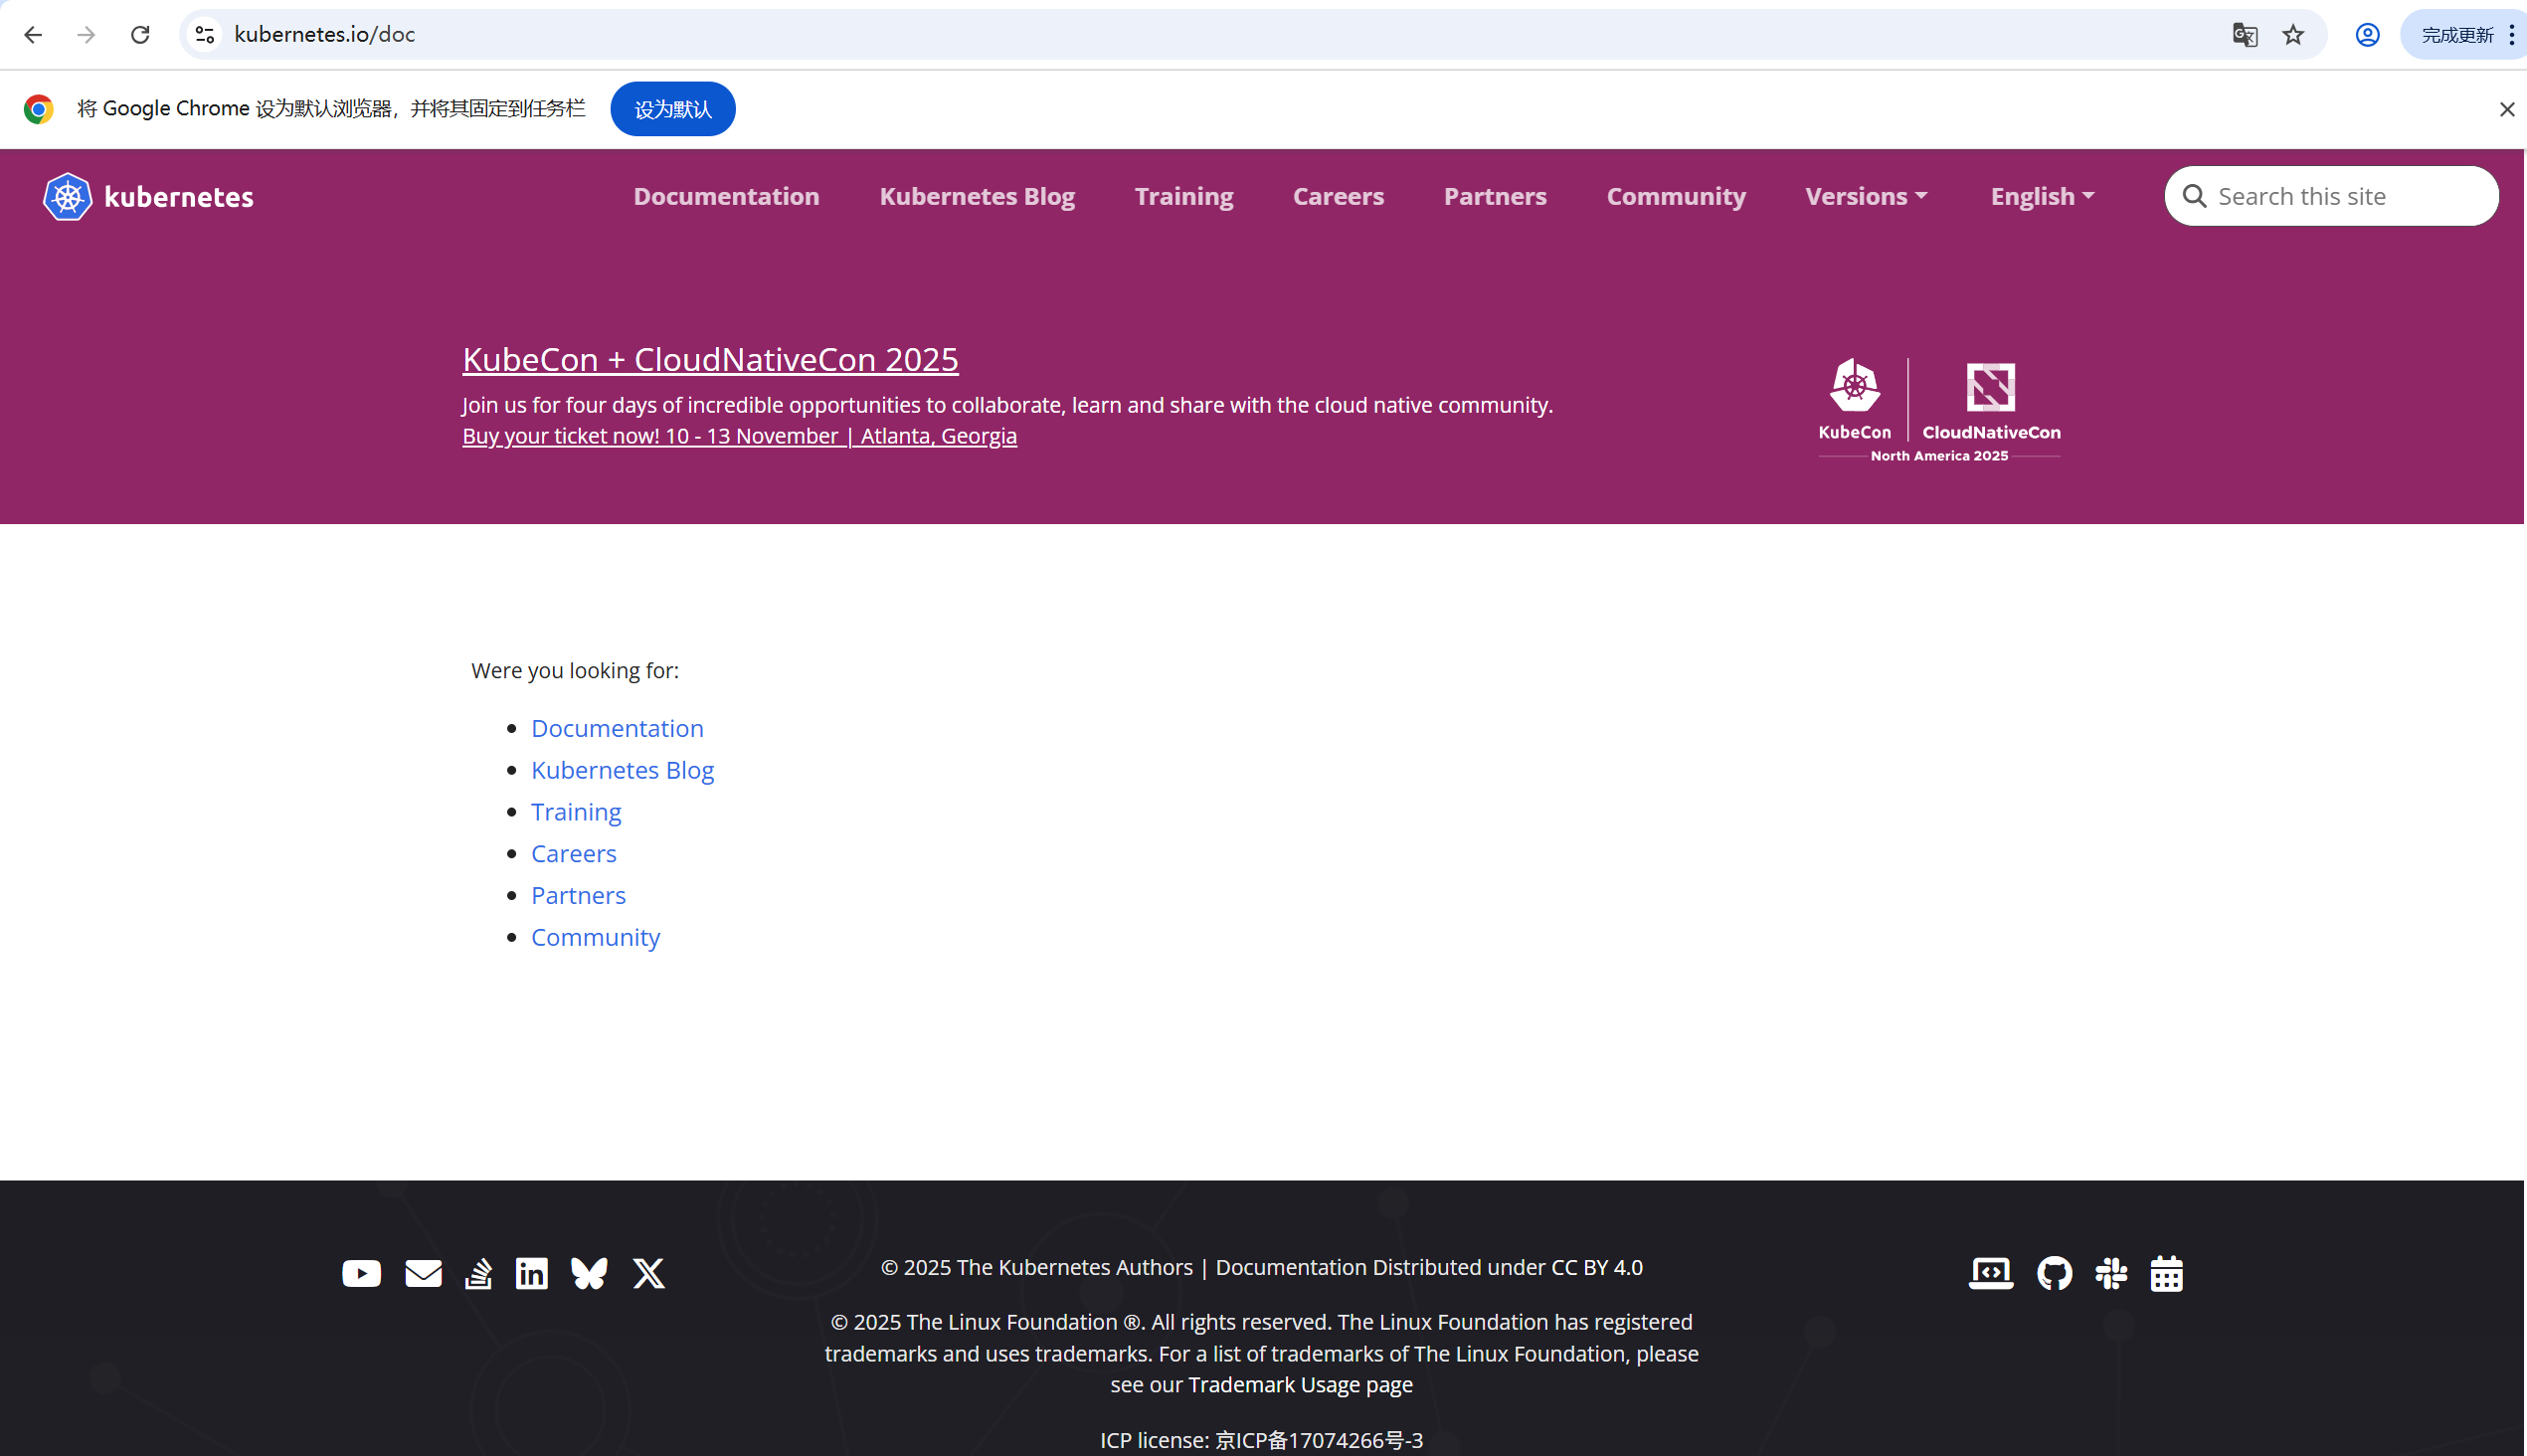Dismiss the default browser infobar
The height and width of the screenshot is (1456, 2527).
tap(2506, 109)
